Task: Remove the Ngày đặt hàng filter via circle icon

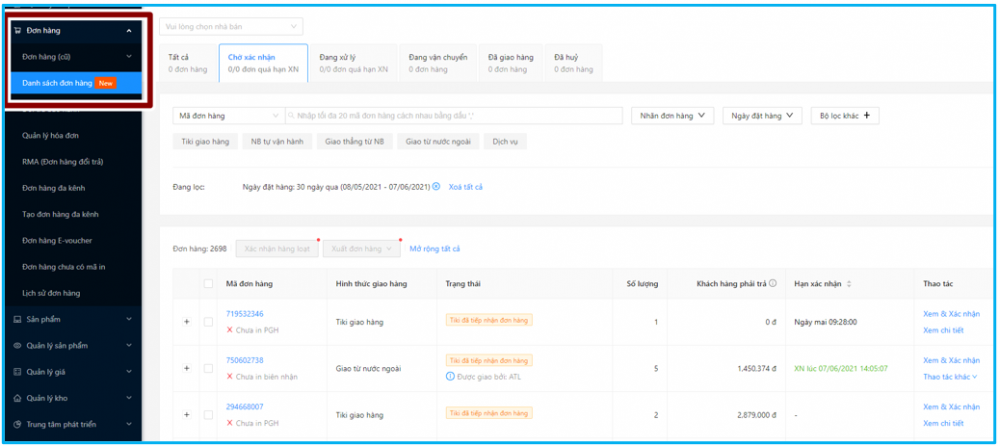Action: coord(436,187)
